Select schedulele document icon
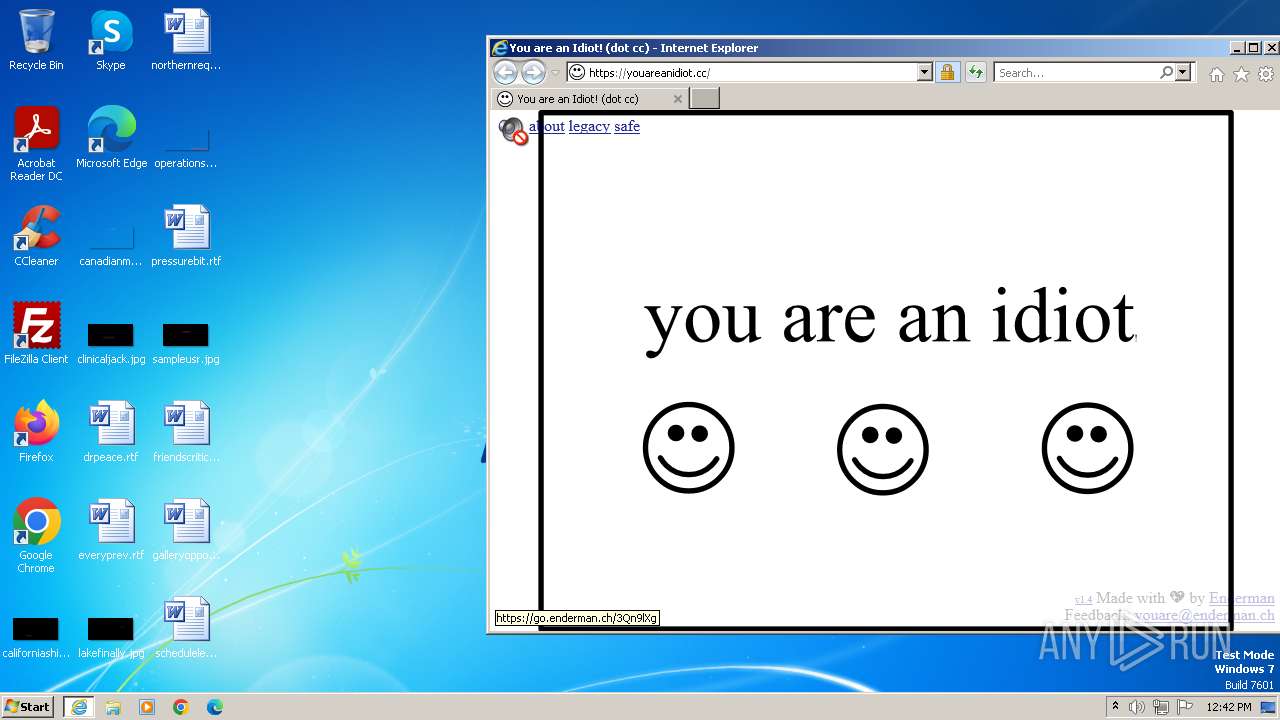 coord(186,628)
